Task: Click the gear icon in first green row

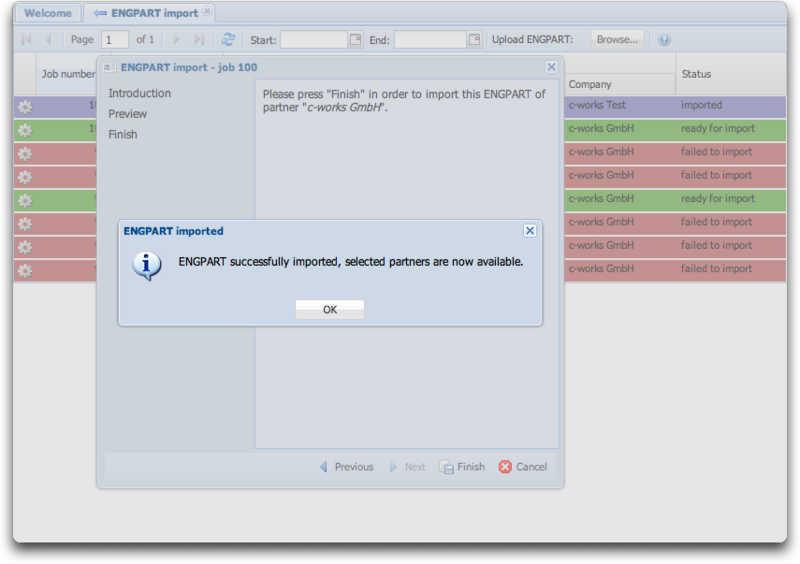Action: pyautogui.click(x=25, y=129)
